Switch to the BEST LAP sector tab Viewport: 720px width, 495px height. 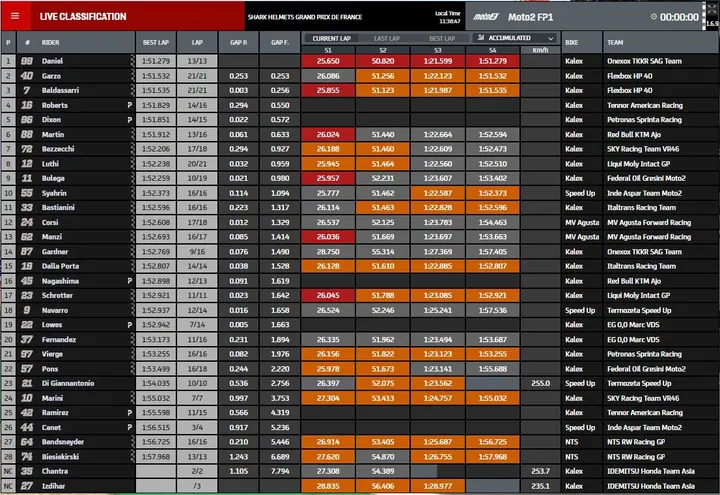442,39
